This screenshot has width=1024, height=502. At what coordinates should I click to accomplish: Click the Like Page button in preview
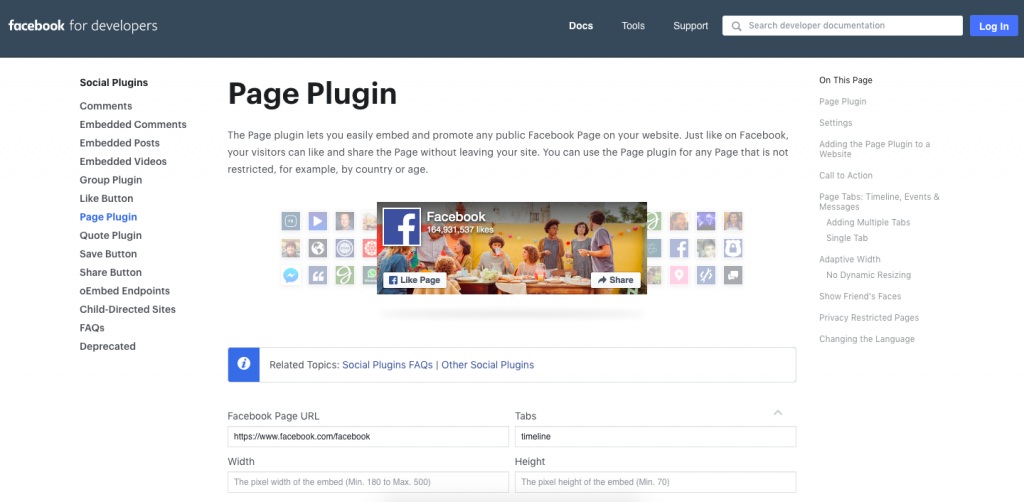click(414, 280)
